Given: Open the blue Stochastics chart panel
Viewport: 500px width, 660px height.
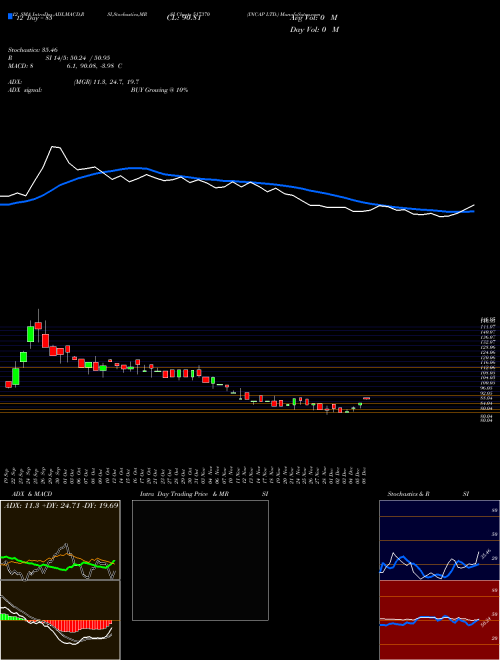Looking at the screenshot, I should pos(439,540).
